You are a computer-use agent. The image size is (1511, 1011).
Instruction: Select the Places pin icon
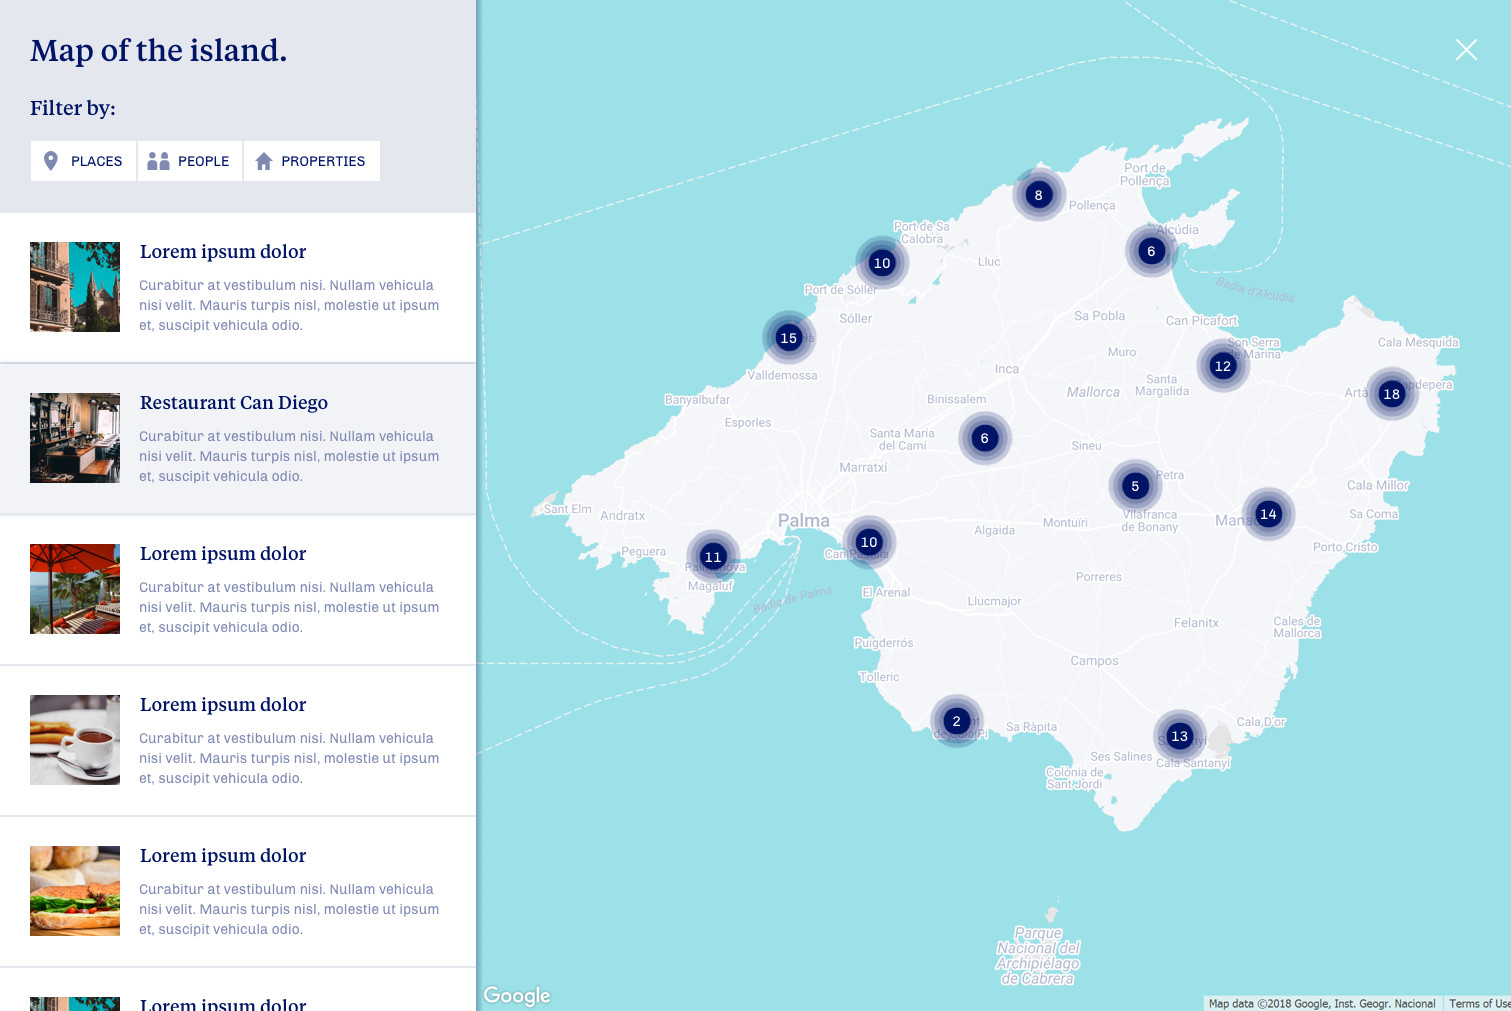[51, 160]
